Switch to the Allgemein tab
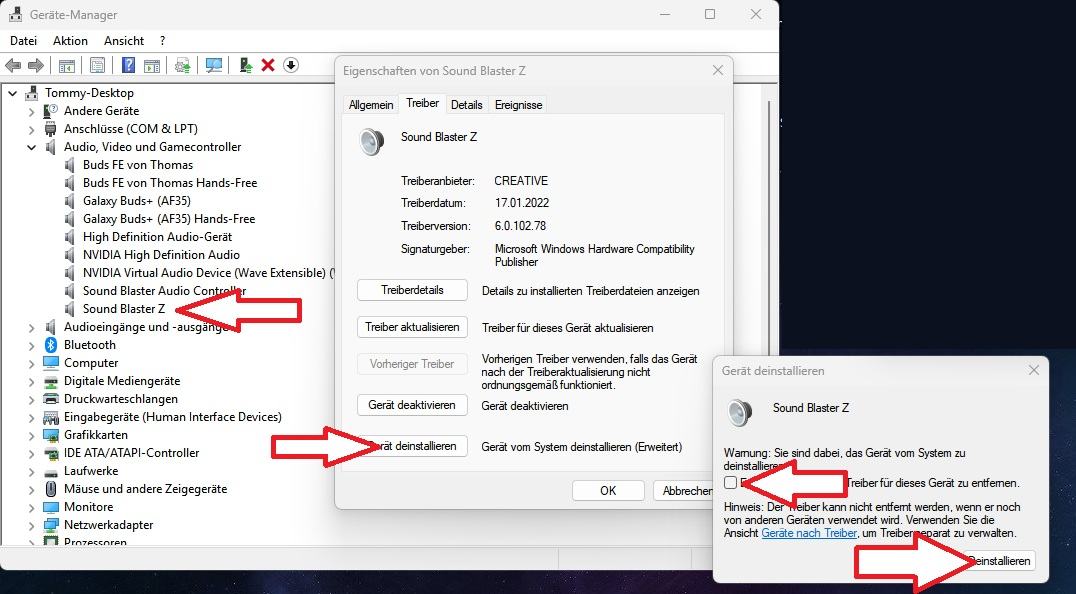Screen dimensions: 1076x594 click(x=371, y=105)
